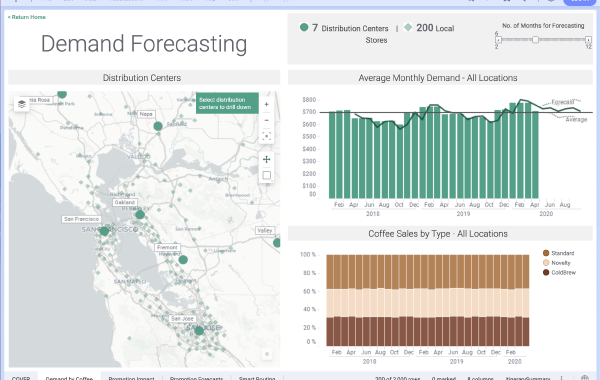Step the forecasting slider down with left arrow
This screenshot has width=600, height=380.
[498, 40]
